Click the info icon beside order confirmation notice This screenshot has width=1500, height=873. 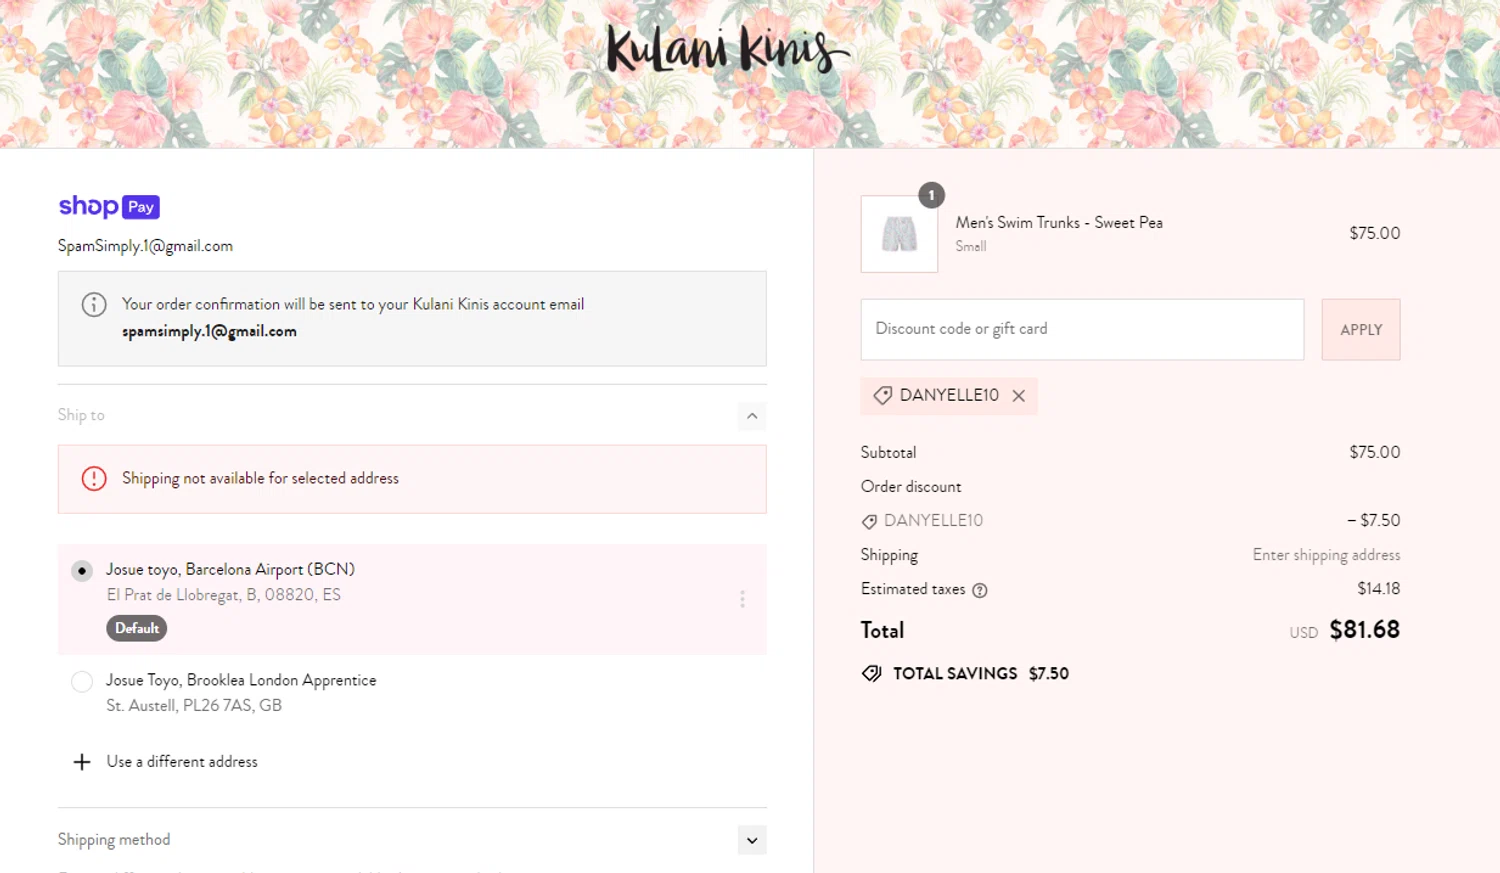(x=94, y=304)
